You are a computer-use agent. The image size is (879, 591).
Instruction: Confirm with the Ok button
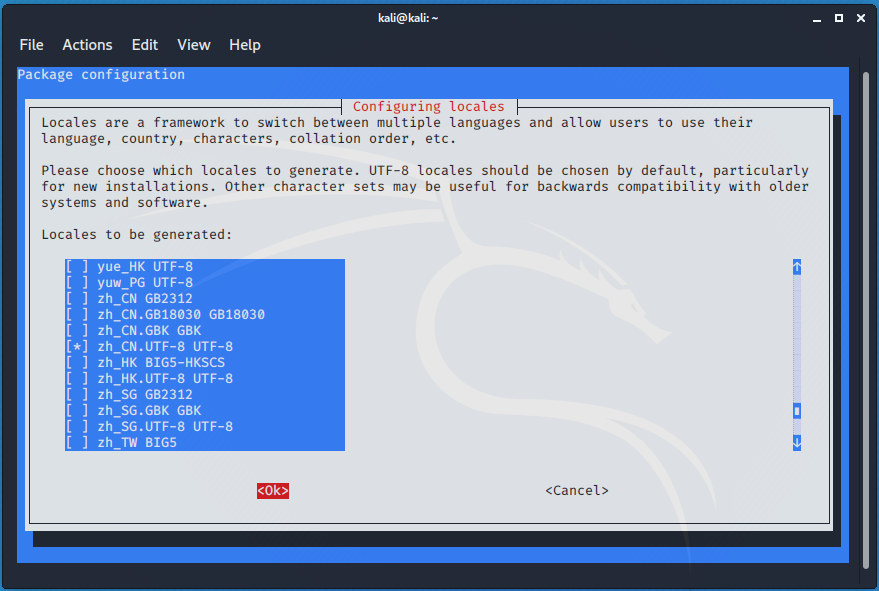tap(273, 491)
